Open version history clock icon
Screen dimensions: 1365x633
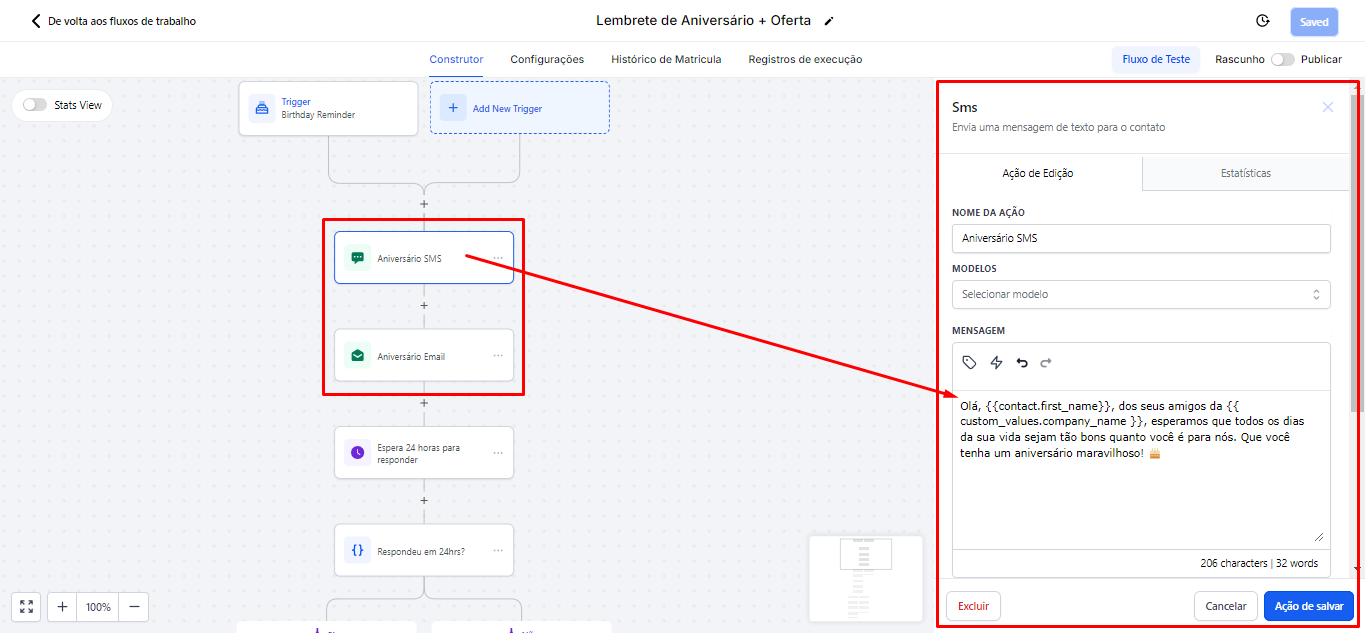pos(1262,21)
